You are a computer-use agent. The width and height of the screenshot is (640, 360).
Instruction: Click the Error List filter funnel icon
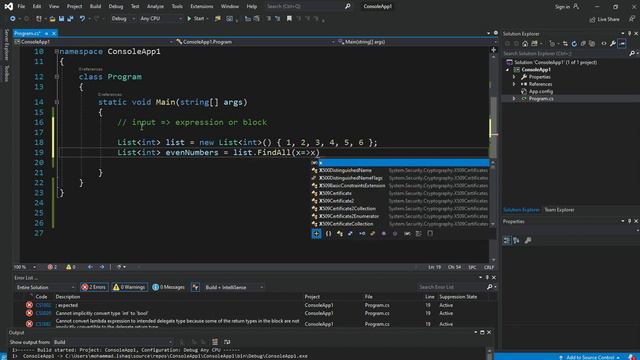(196, 287)
